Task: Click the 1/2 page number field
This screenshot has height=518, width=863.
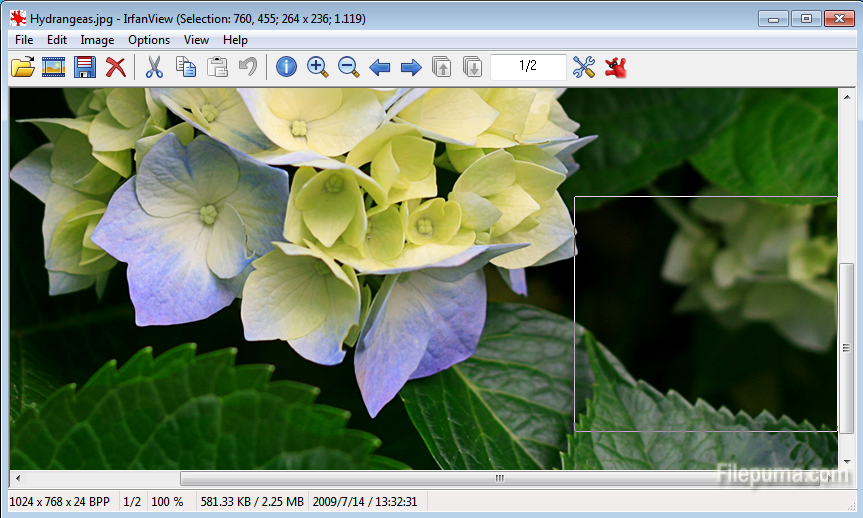Action: [528, 66]
